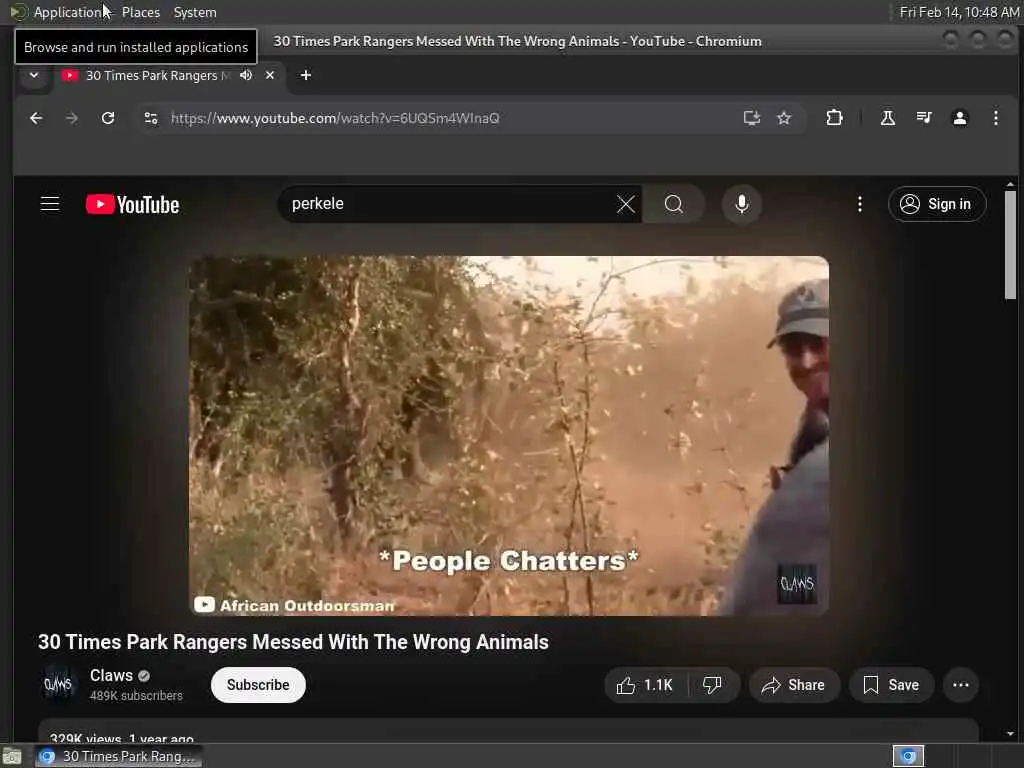Go to the YouTube home logo
The width and height of the screenshot is (1024, 768).
point(133,204)
